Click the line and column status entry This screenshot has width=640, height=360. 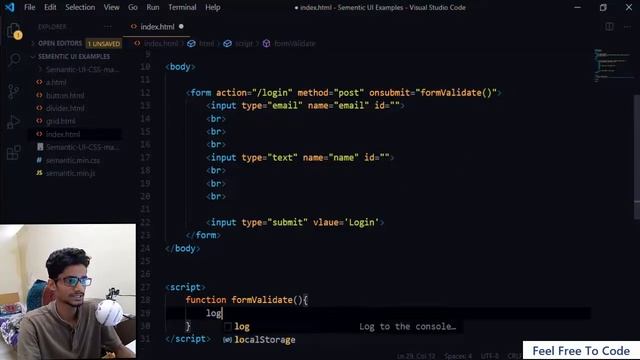click(x=416, y=356)
